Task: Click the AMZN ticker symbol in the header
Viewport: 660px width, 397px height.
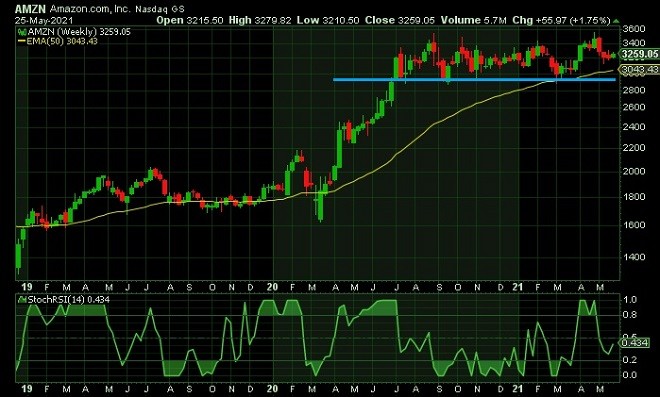Action: 31,9
